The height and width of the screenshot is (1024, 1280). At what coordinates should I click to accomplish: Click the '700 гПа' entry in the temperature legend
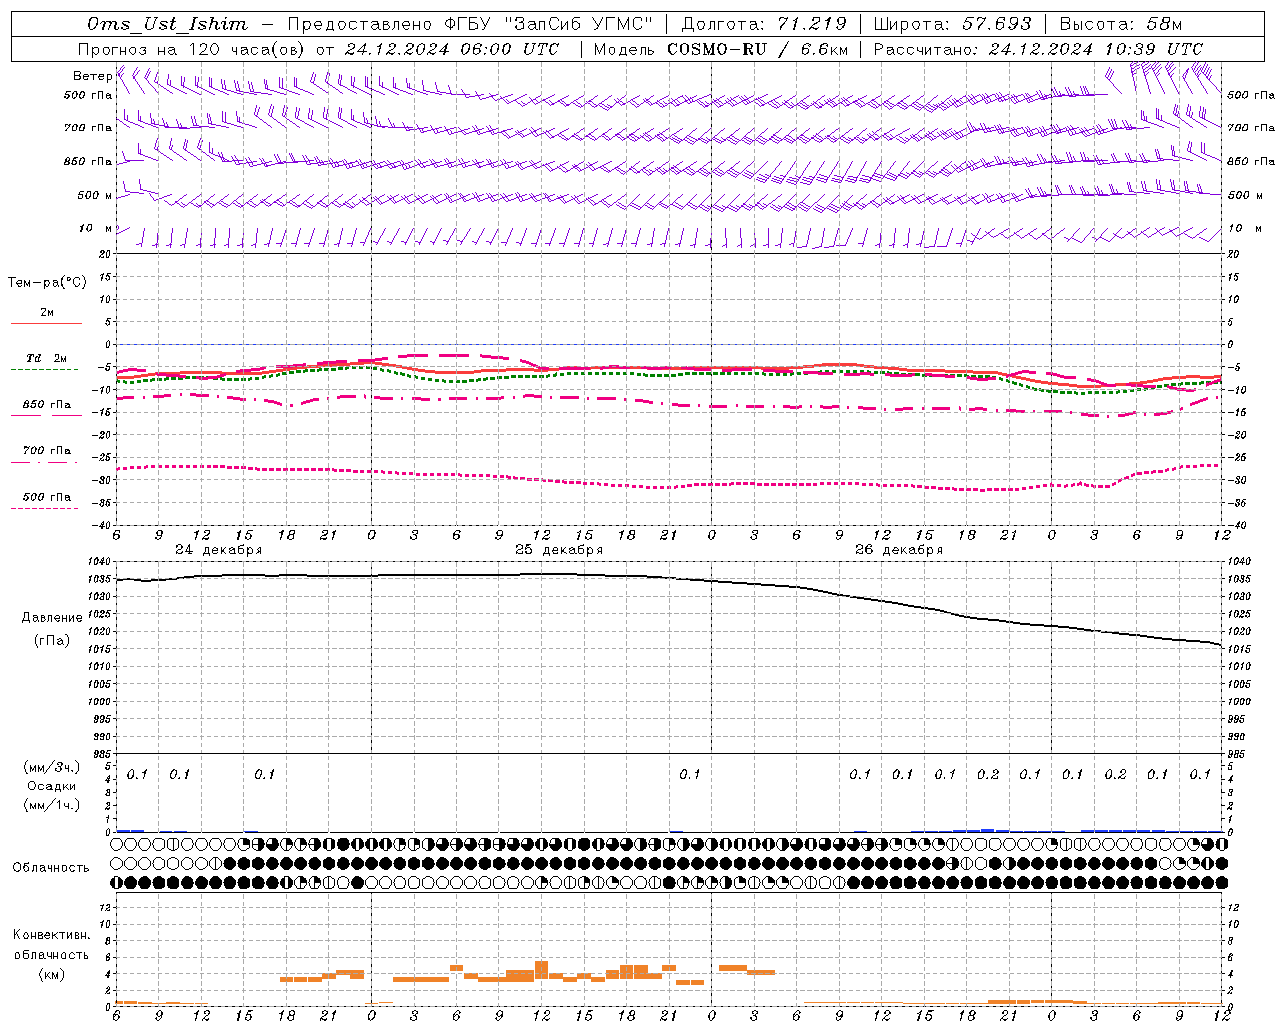pyautogui.click(x=47, y=450)
